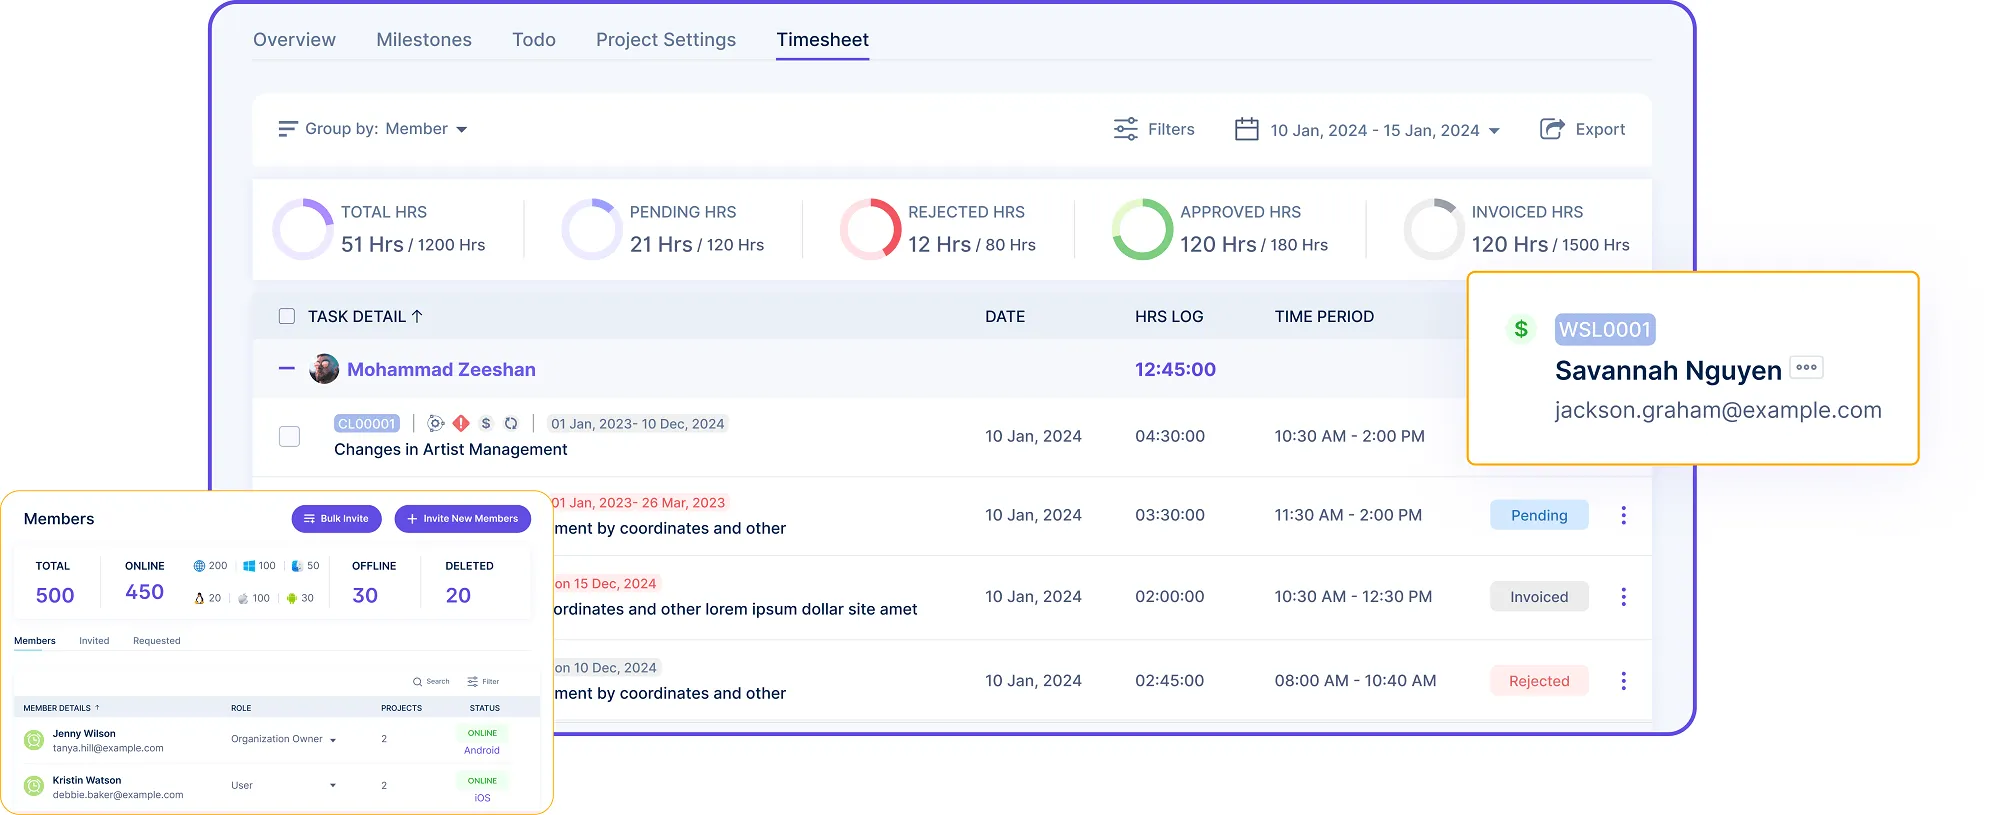The image size is (2000, 815).
Task: Click the WSL0001 ID tag
Action: point(1605,329)
